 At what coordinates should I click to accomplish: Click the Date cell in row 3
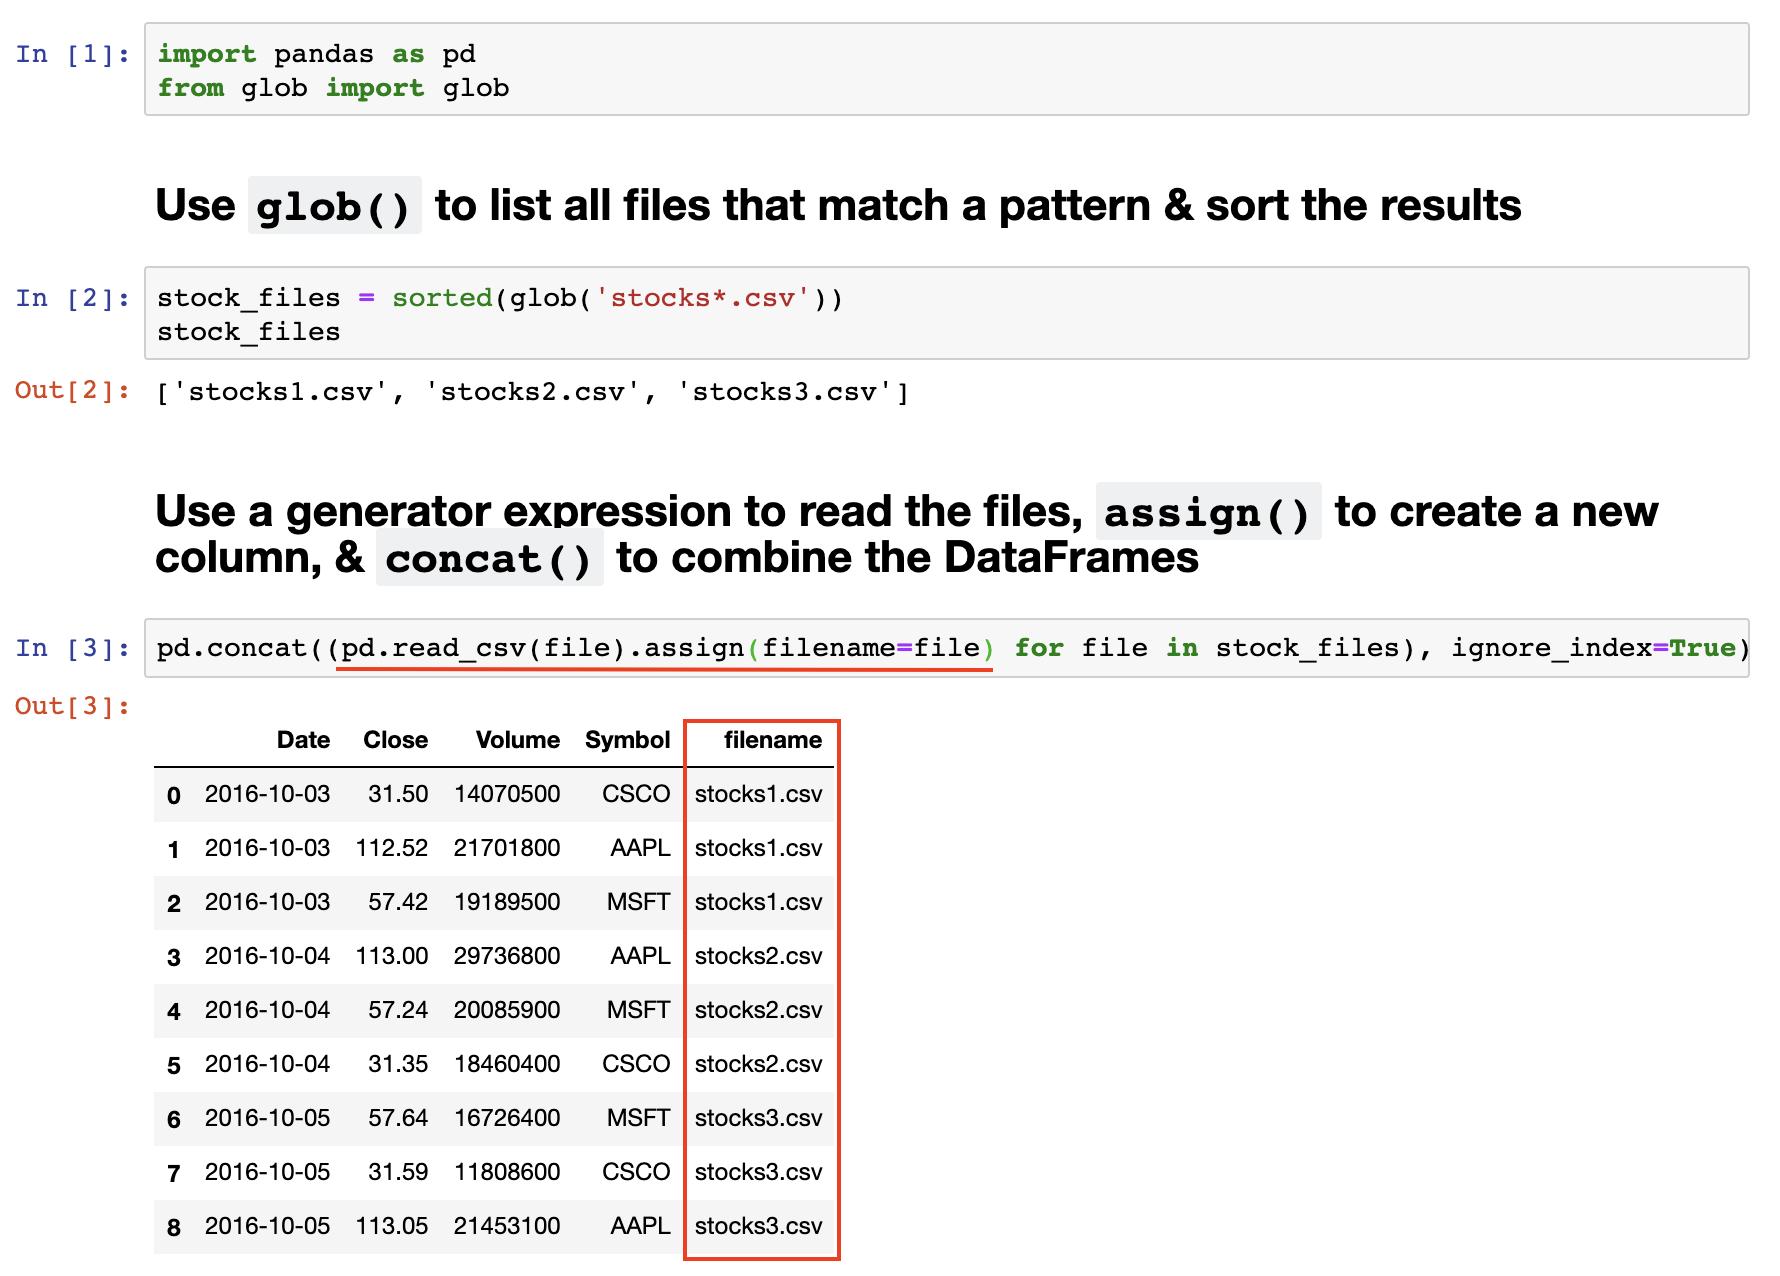[267, 956]
